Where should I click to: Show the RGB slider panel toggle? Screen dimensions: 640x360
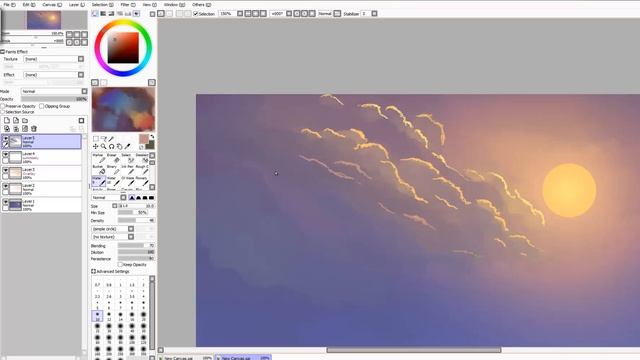click(103, 13)
